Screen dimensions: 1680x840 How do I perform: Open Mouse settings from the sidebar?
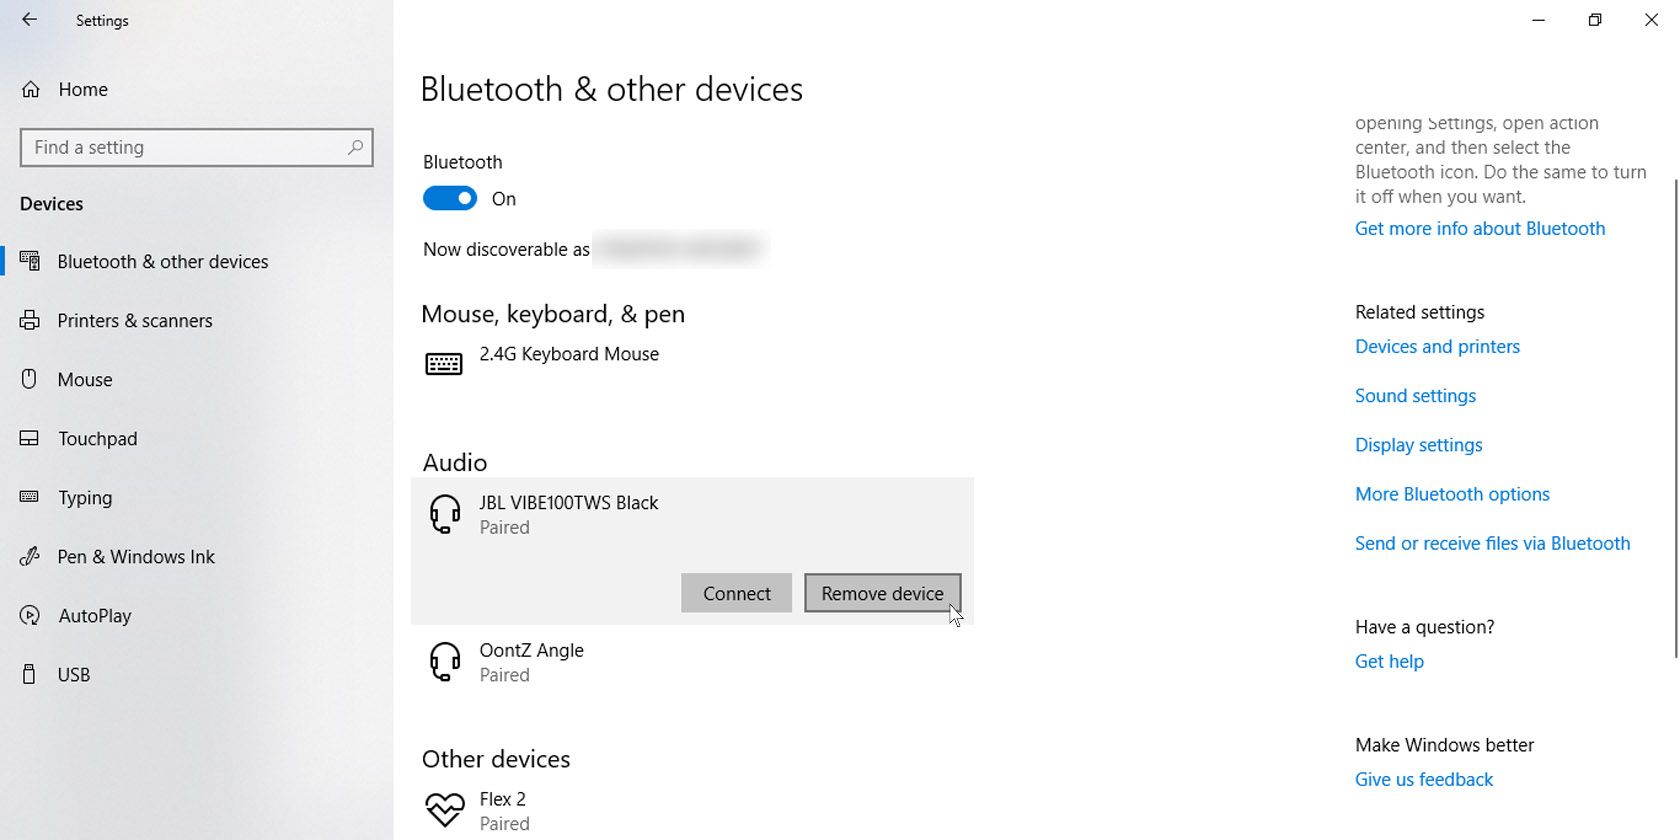click(85, 379)
